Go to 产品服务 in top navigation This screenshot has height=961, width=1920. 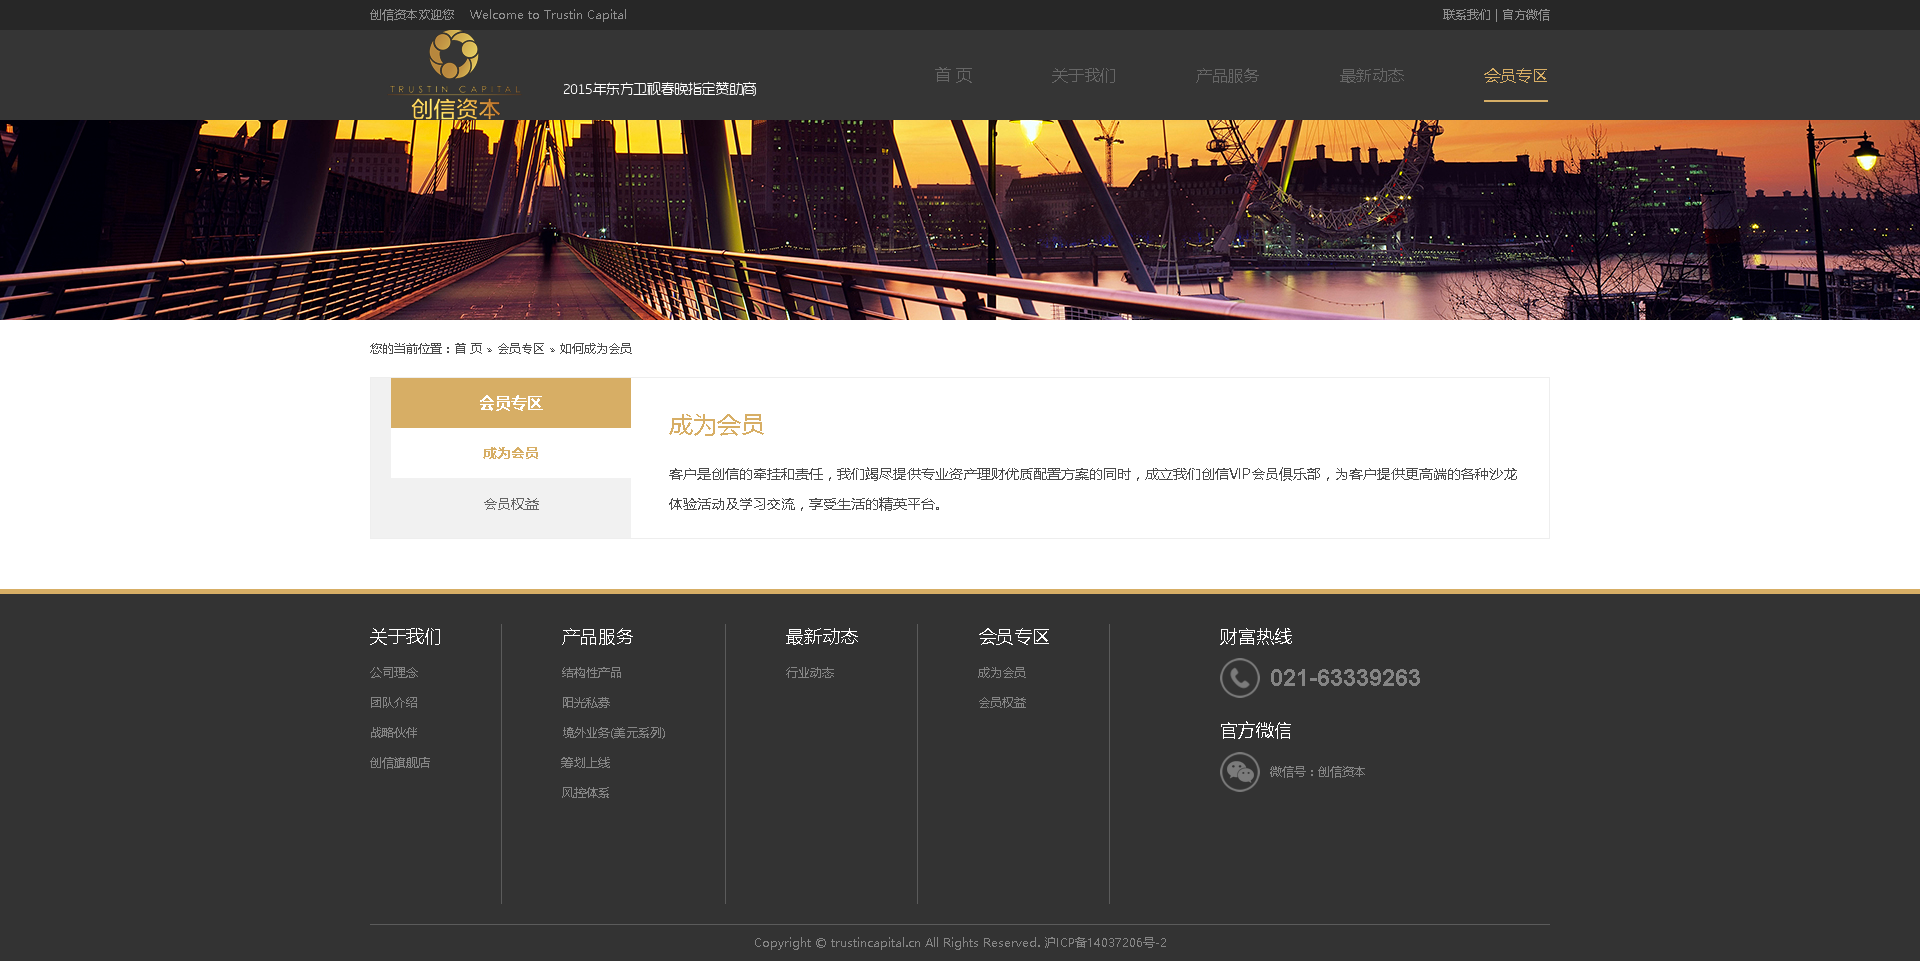[1227, 76]
